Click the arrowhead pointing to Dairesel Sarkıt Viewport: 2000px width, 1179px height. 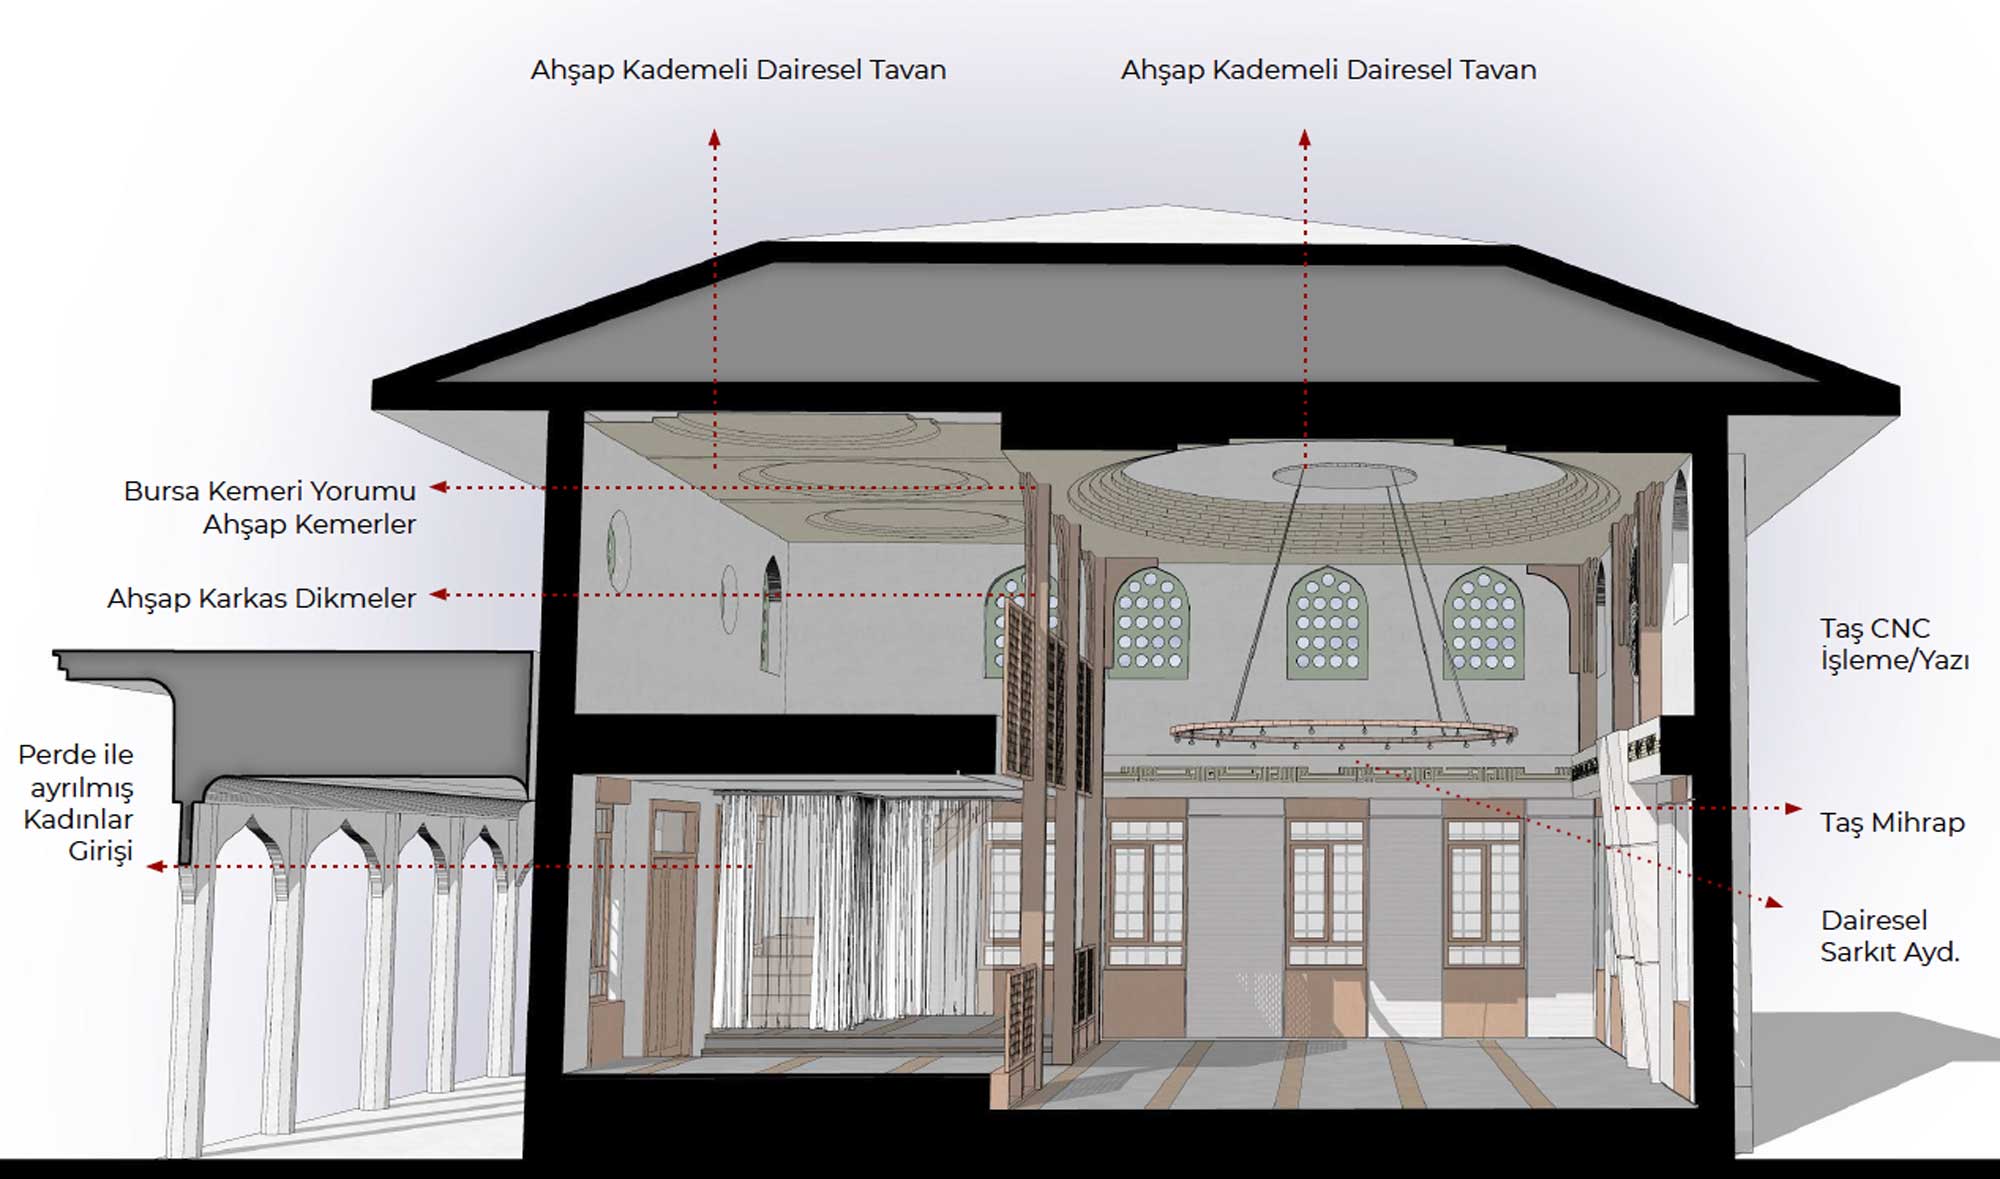click(x=1773, y=903)
